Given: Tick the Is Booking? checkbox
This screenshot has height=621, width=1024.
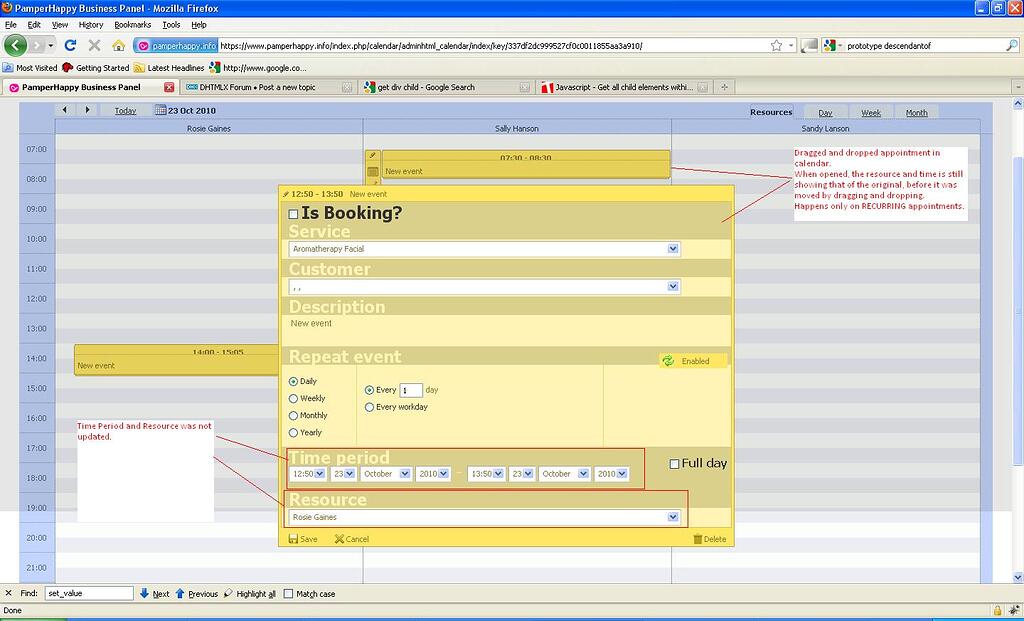Looking at the screenshot, I should (293, 213).
